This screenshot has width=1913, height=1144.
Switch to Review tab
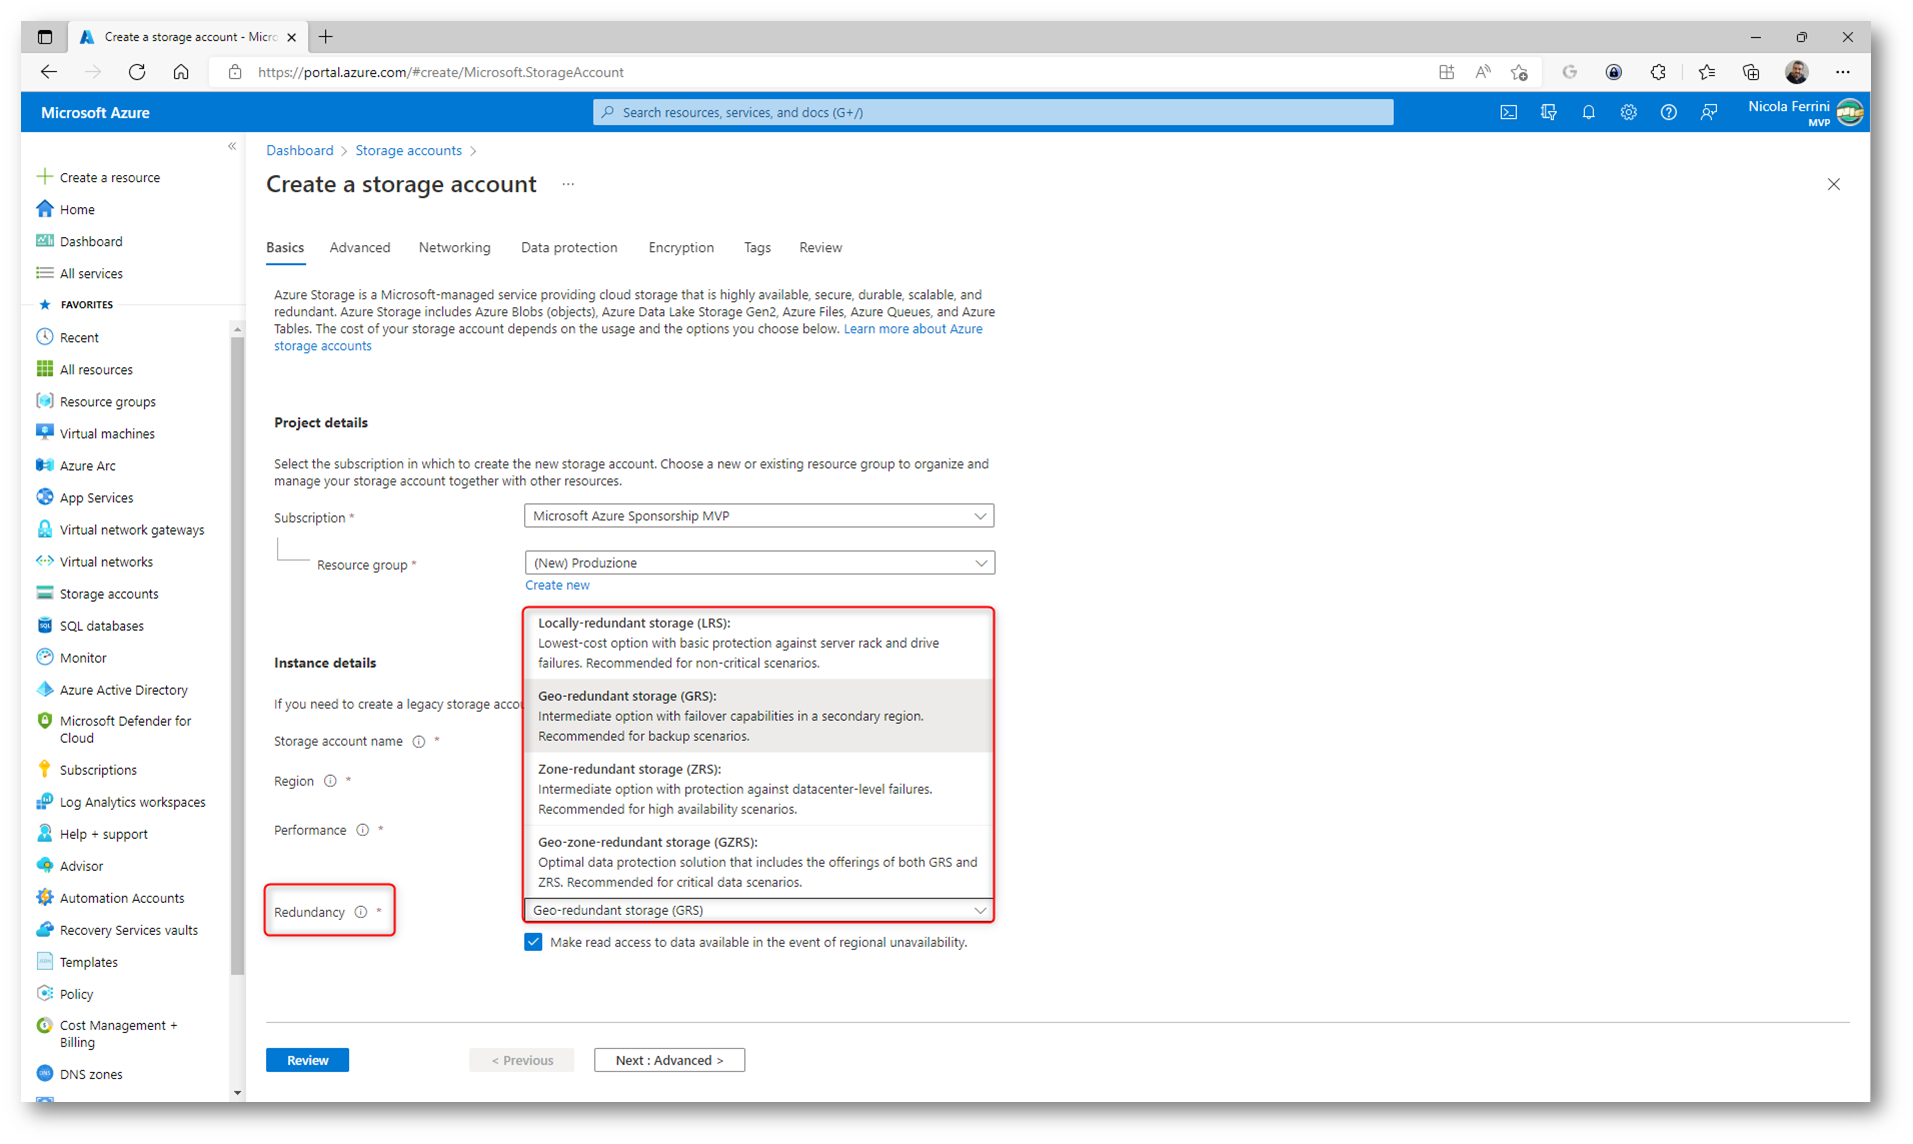820,247
